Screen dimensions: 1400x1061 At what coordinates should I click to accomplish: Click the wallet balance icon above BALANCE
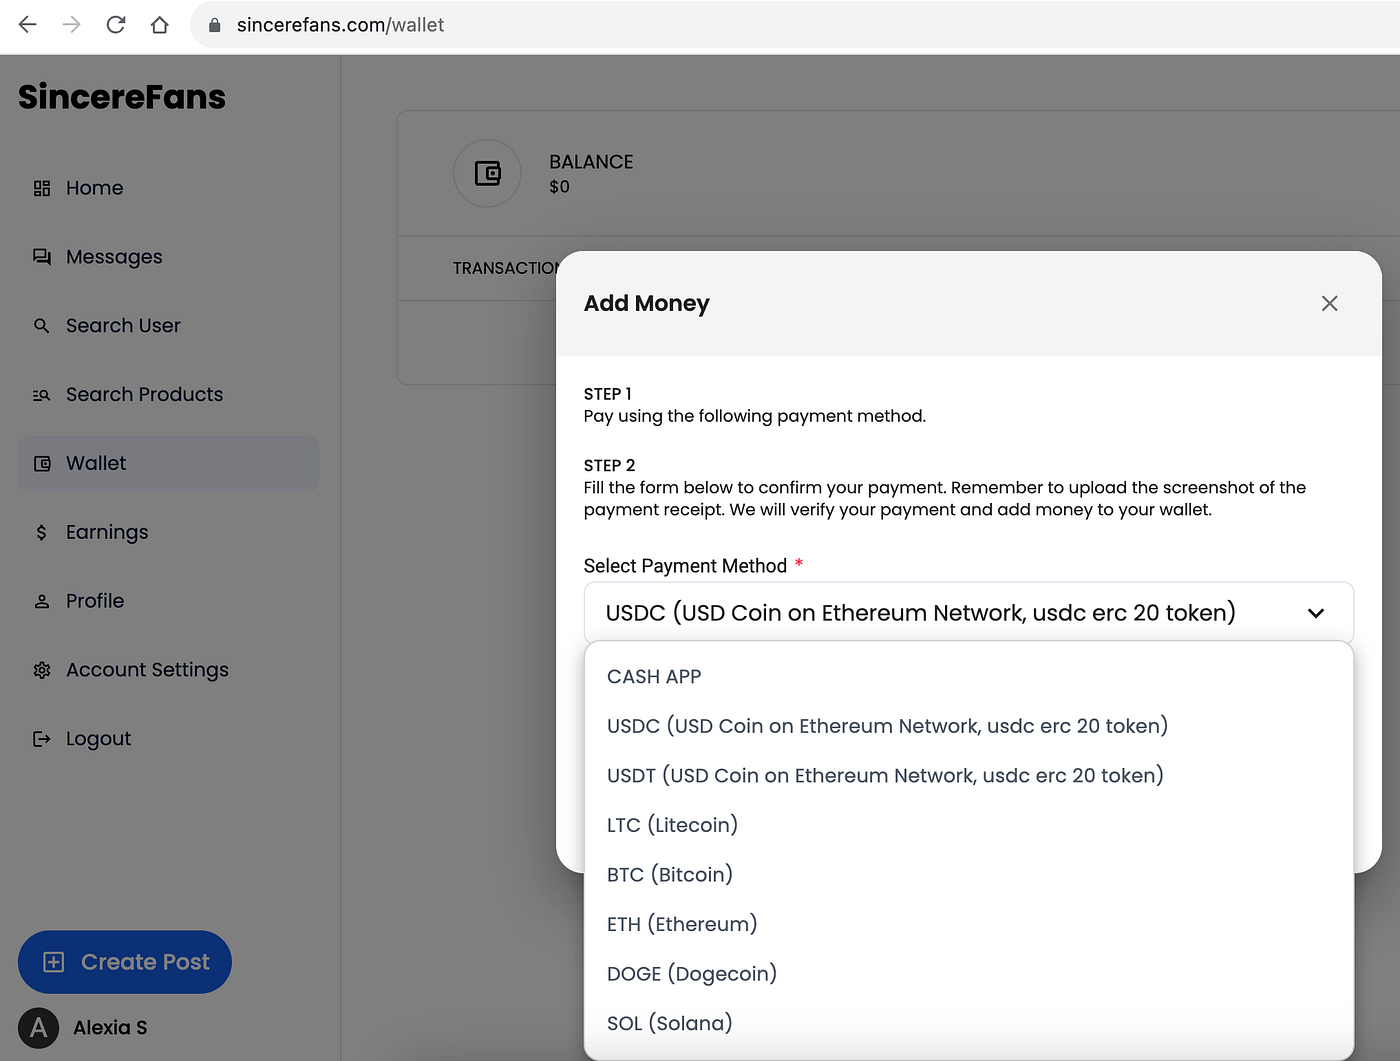(x=487, y=173)
